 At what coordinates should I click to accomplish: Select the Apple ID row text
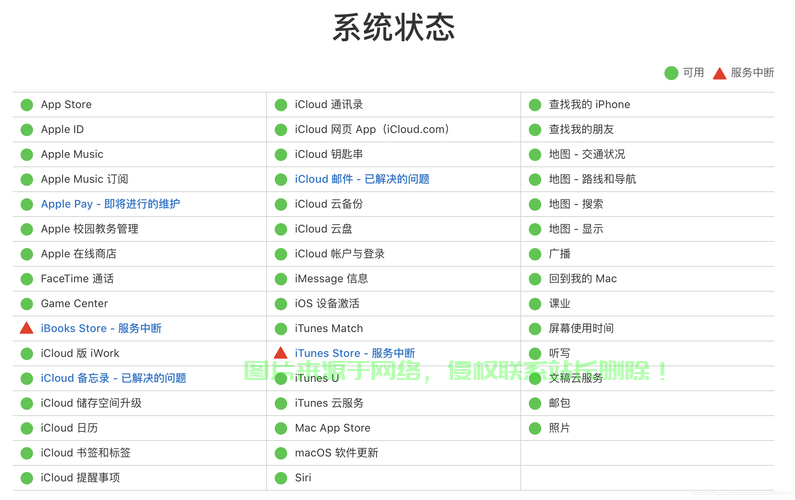[62, 129]
